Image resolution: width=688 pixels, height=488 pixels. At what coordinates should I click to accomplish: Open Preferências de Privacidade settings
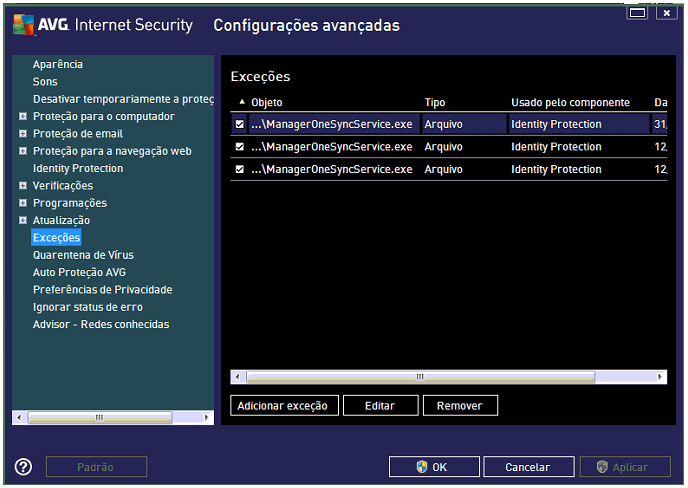(102, 290)
